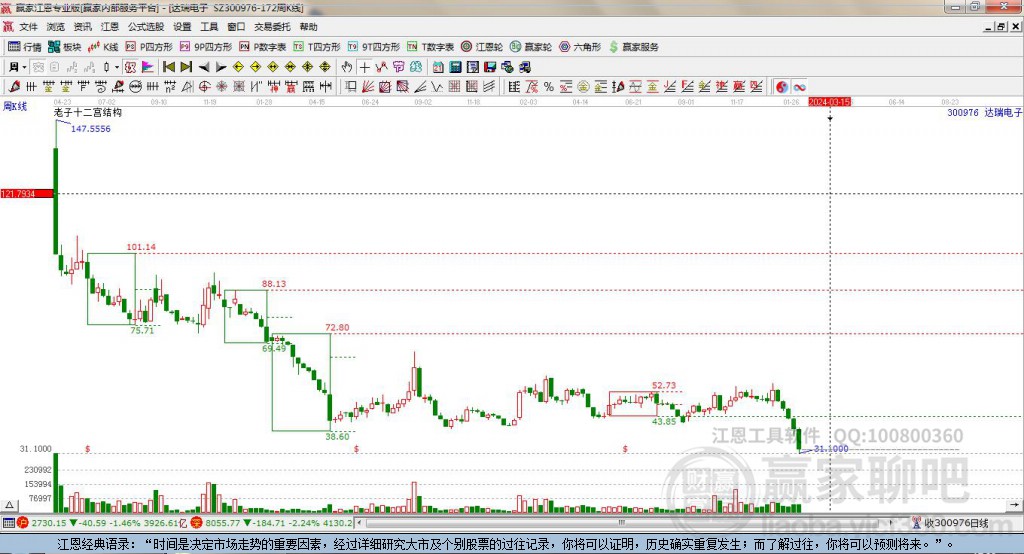Click the 权 rights adjustment icon
This screenshot has width=1024, height=554.
click(x=131, y=67)
